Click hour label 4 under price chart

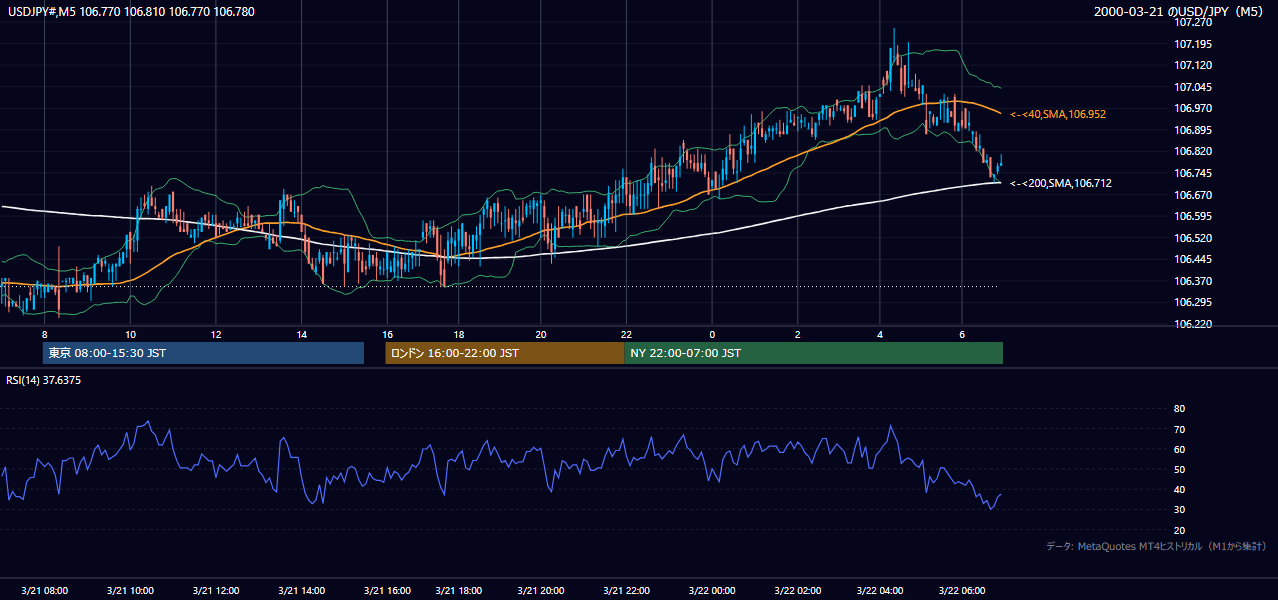(x=880, y=334)
